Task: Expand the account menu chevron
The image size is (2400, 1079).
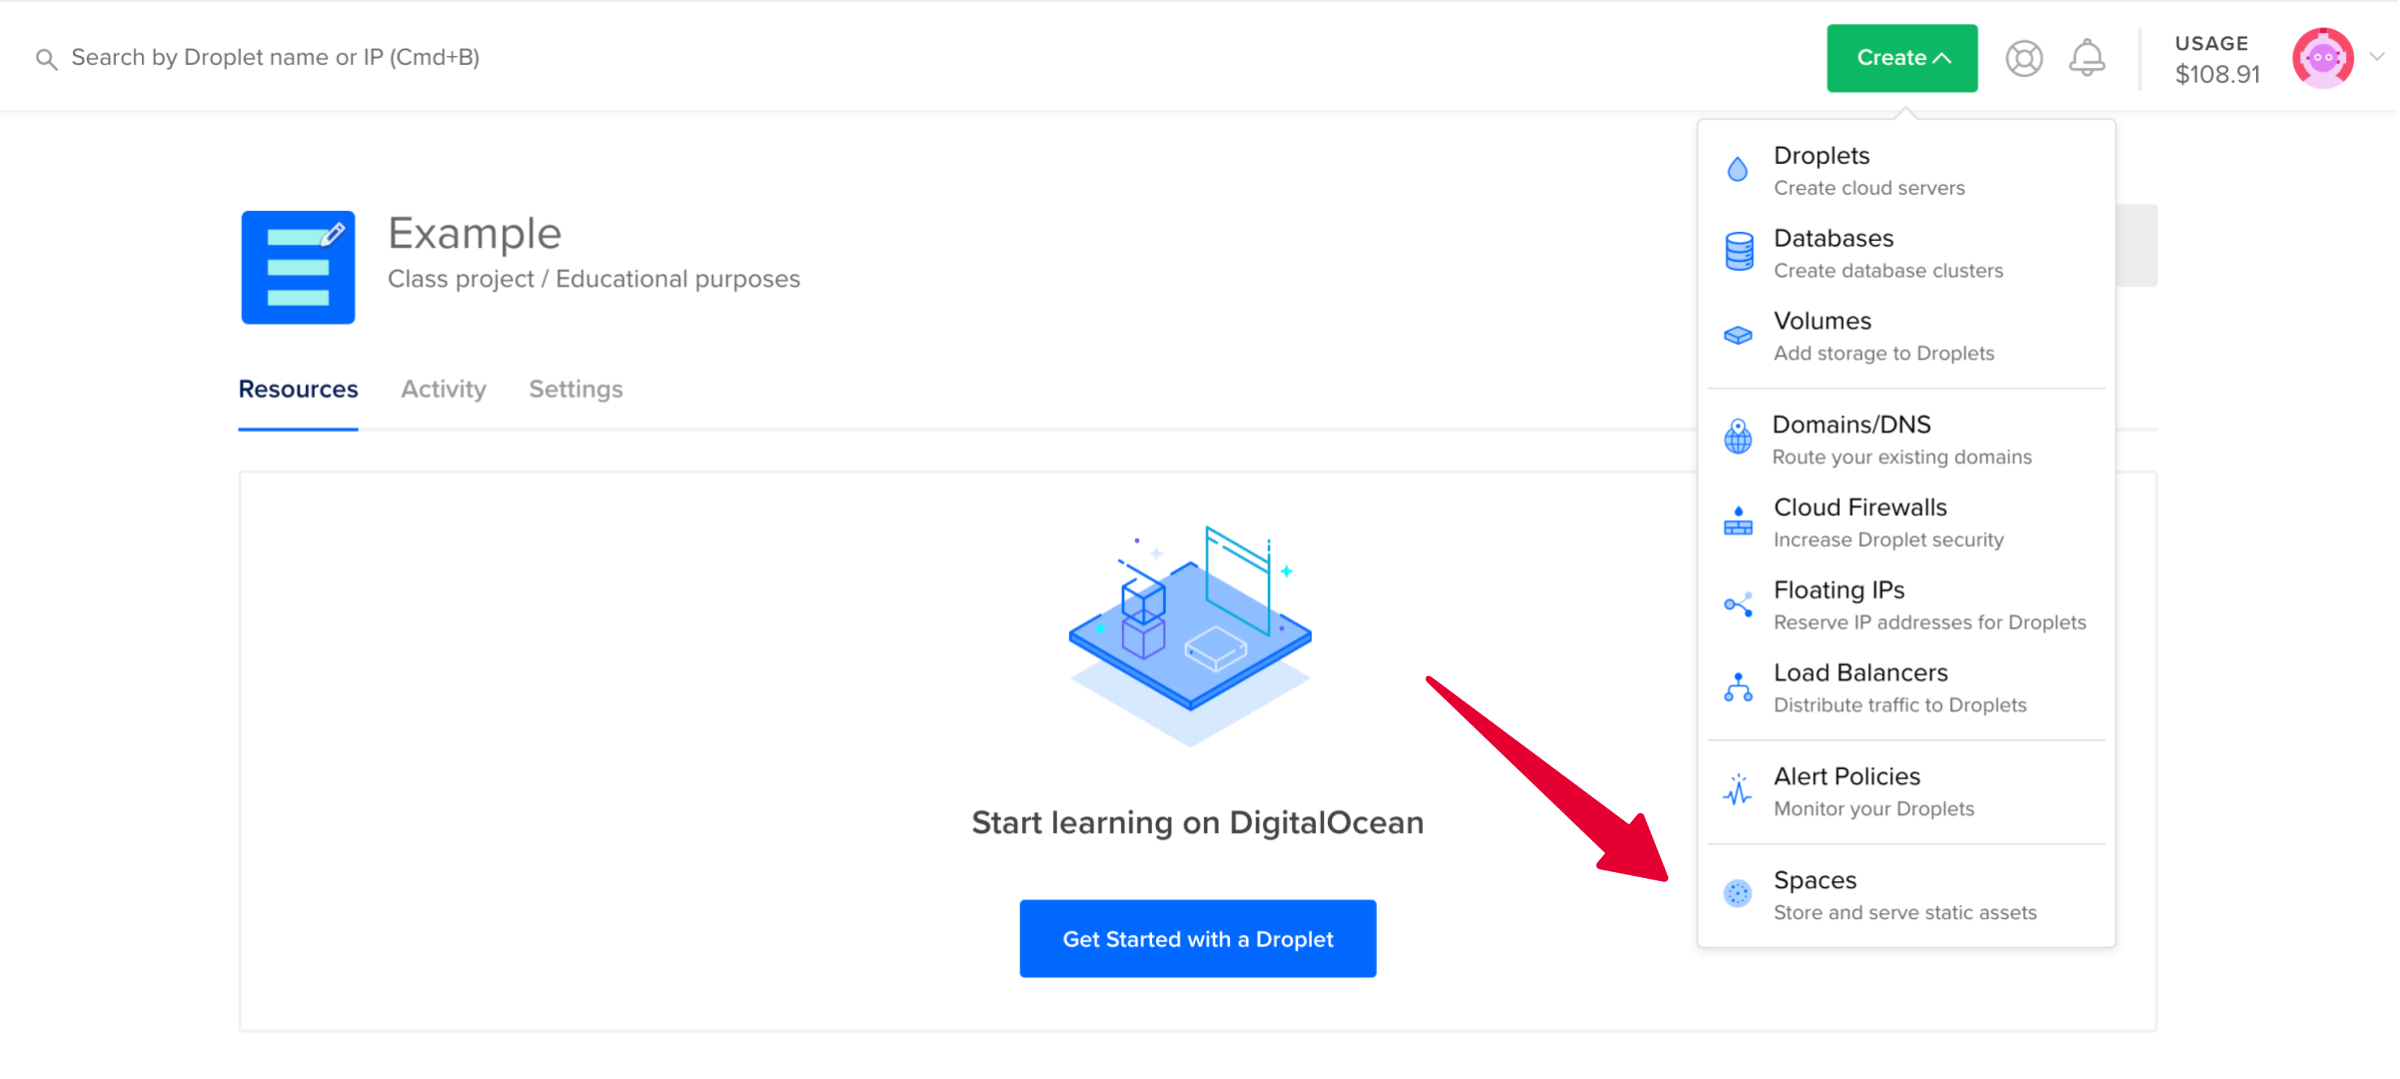Action: 2377,57
